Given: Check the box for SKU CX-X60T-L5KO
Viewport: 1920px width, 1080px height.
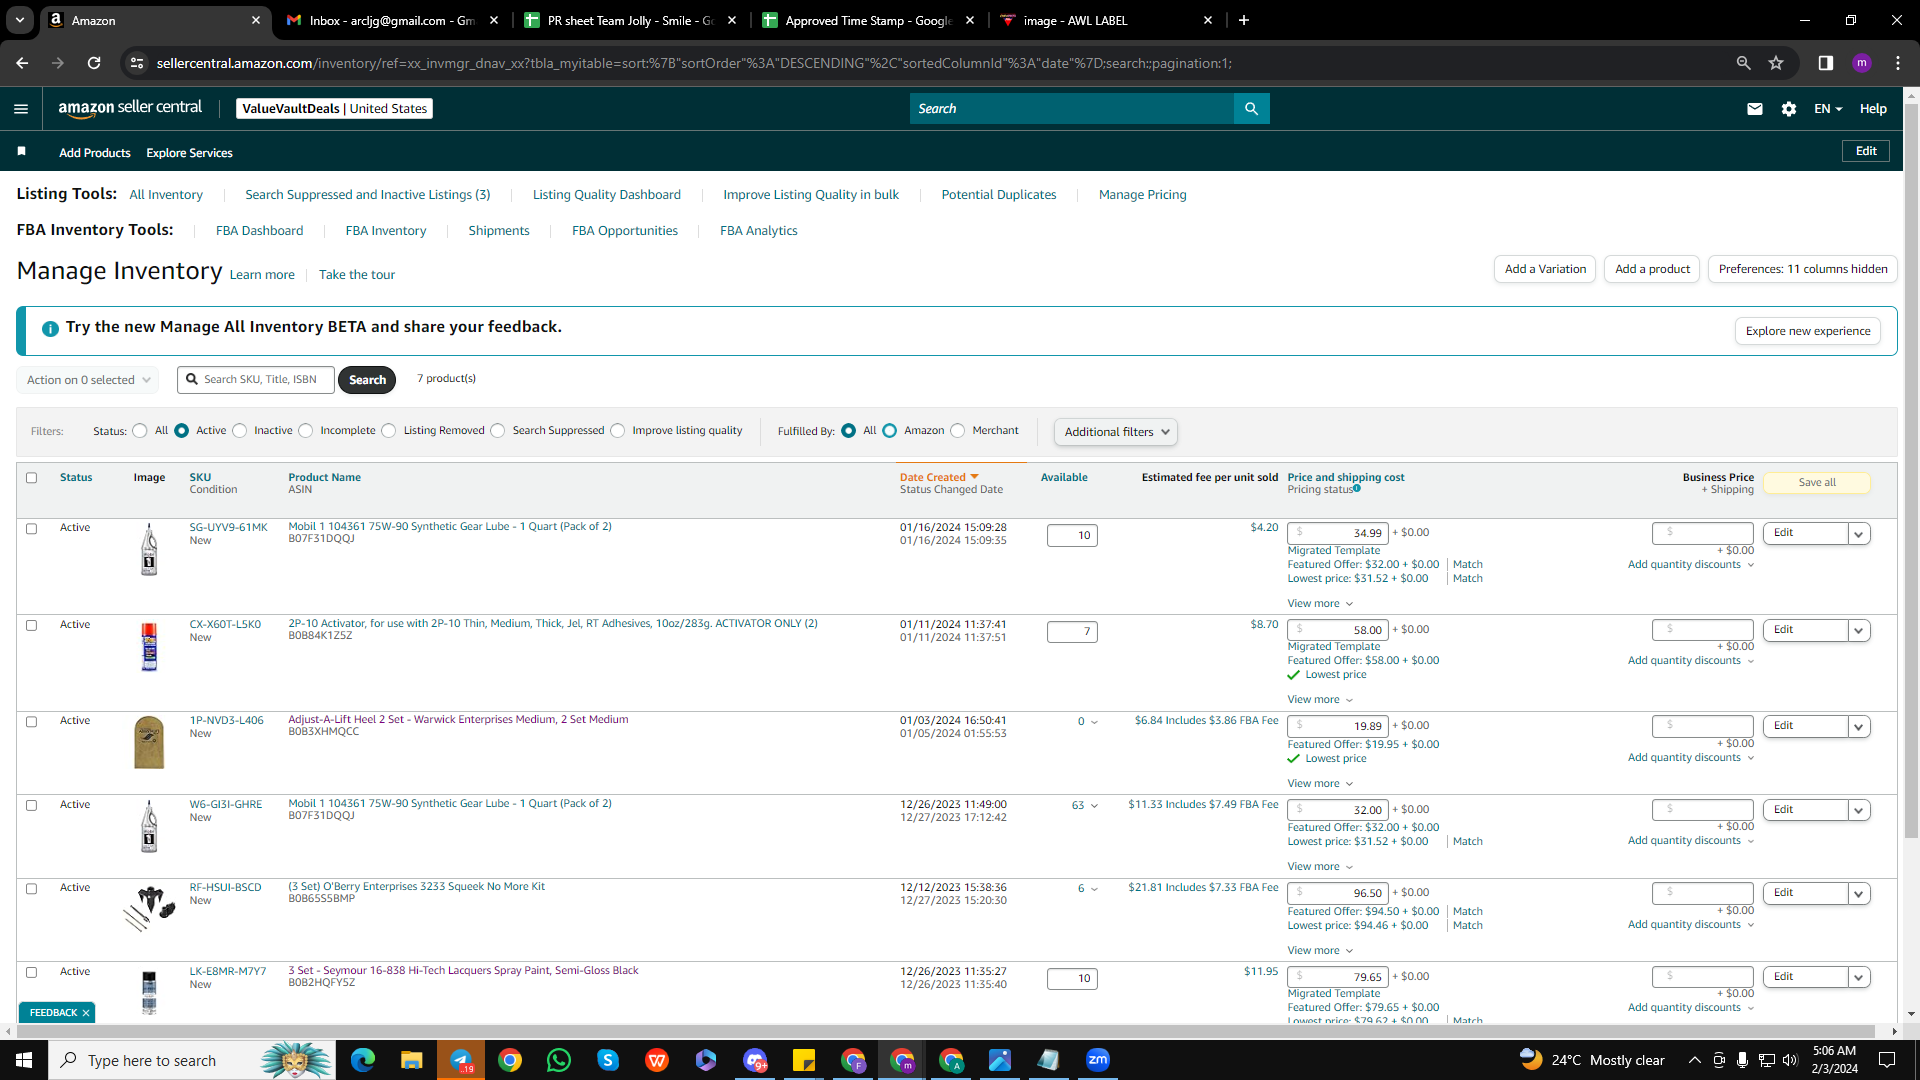Looking at the screenshot, I should coord(32,626).
